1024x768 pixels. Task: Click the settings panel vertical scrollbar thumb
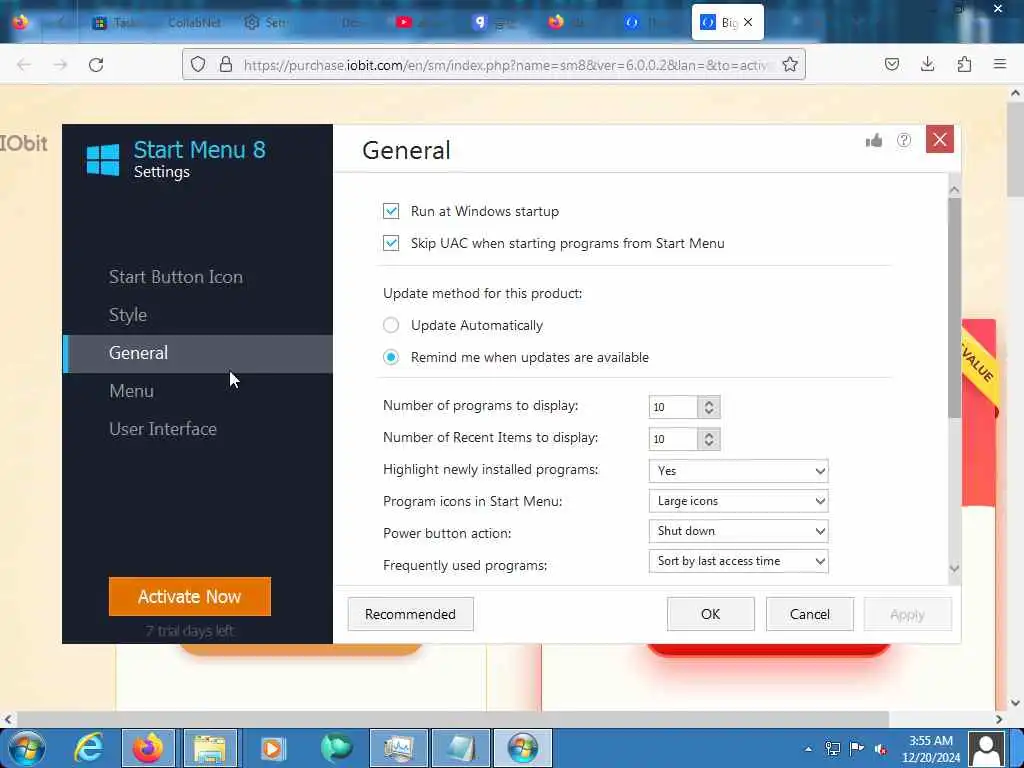point(954,307)
